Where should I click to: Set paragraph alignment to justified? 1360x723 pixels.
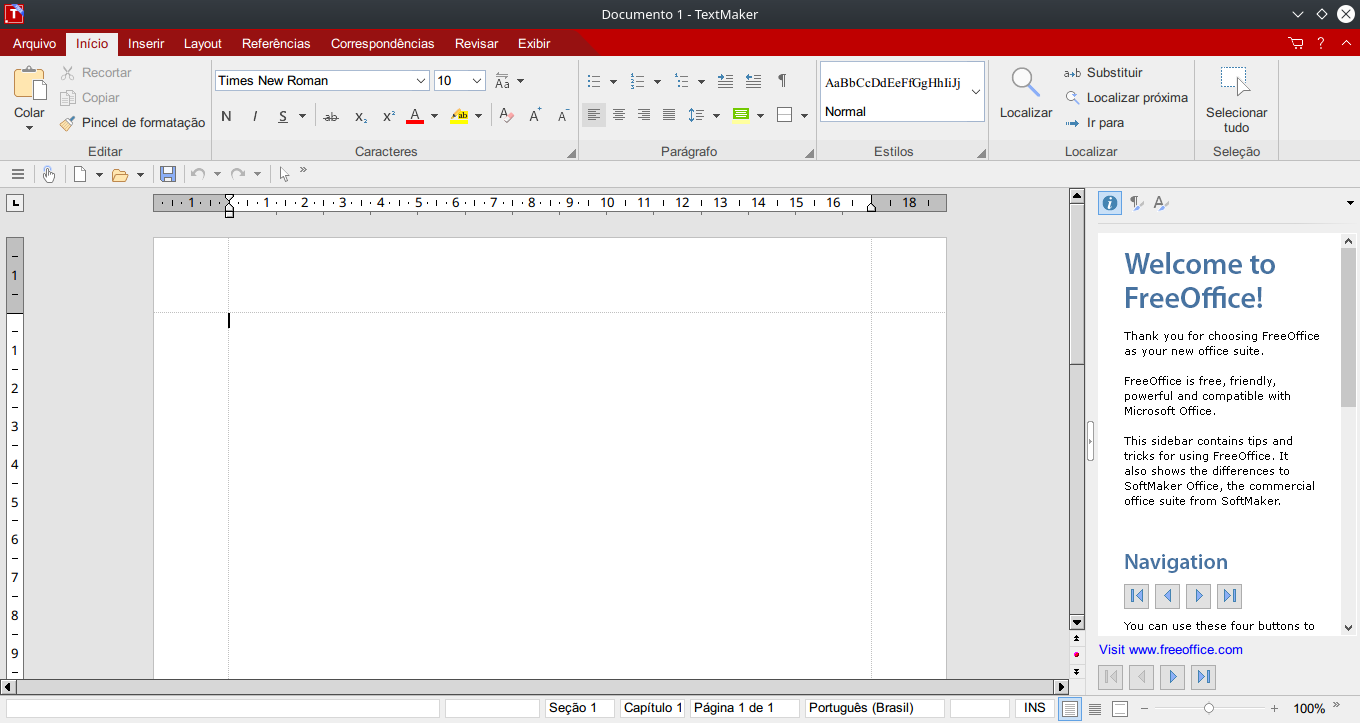click(x=669, y=115)
